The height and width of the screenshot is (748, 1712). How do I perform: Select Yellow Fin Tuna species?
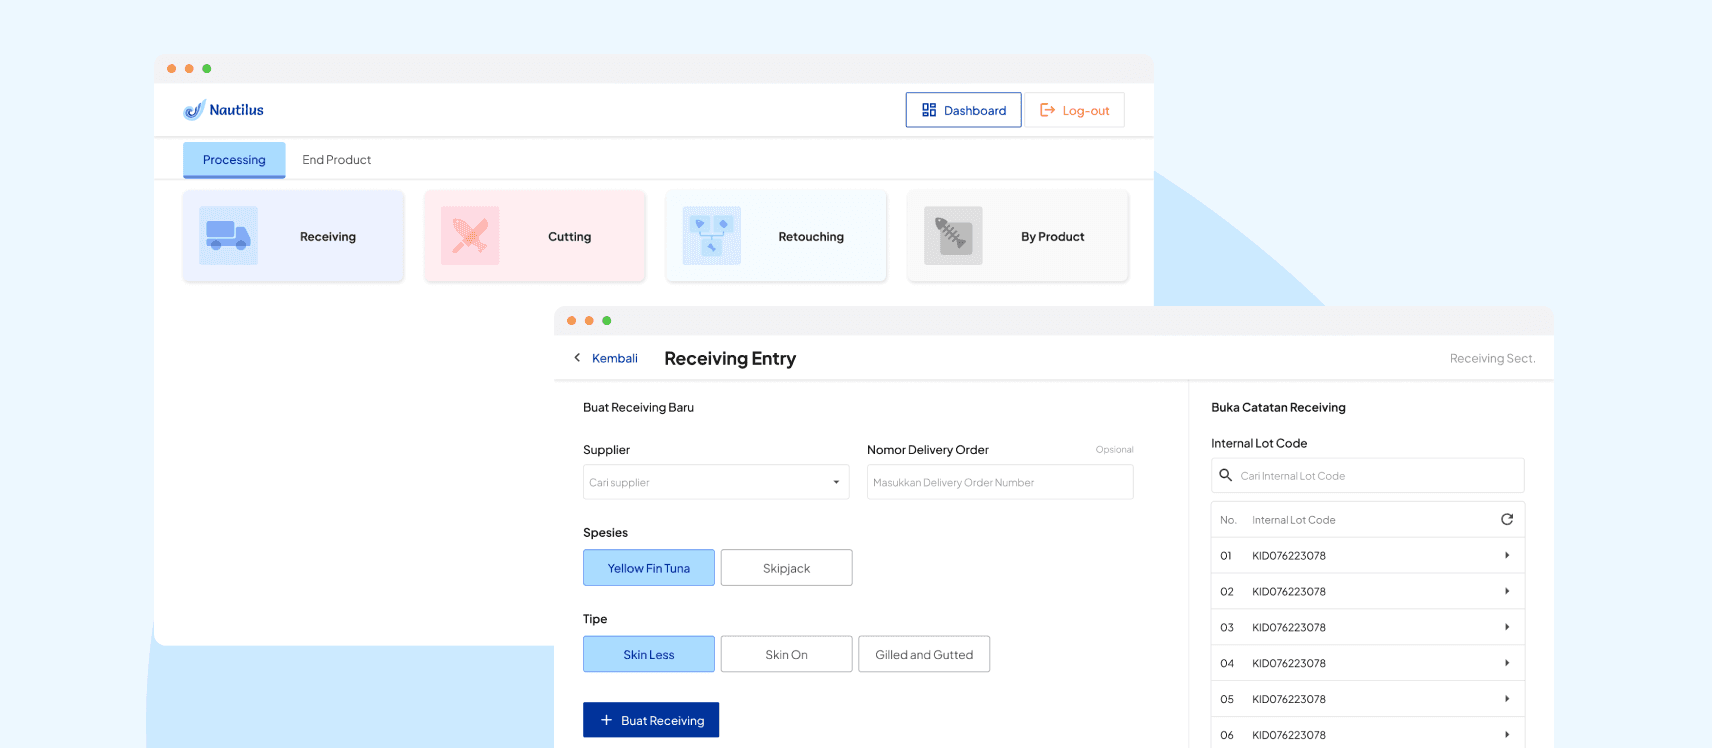coord(649,568)
